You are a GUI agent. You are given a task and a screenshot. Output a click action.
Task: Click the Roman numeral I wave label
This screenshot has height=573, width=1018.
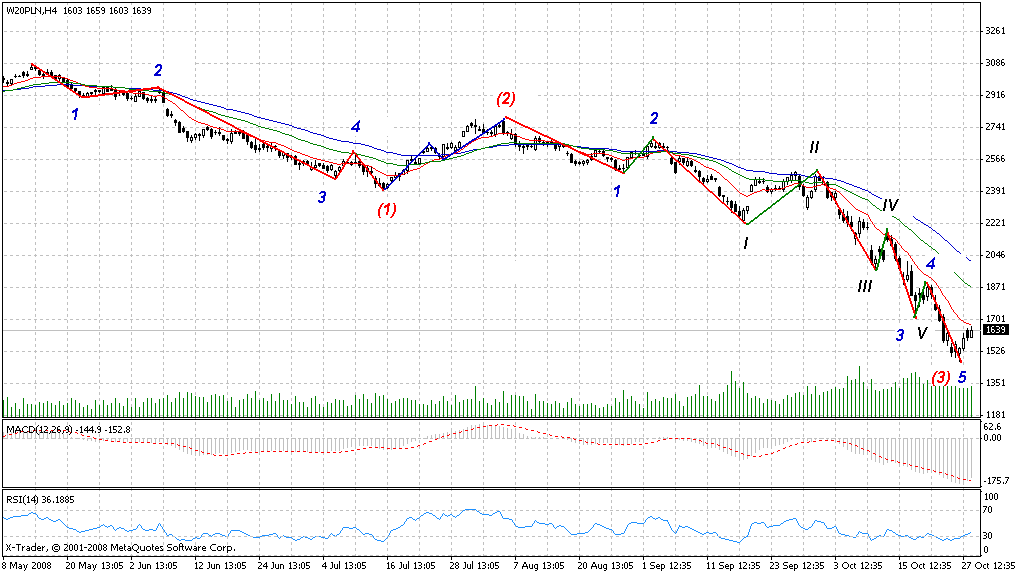(746, 243)
